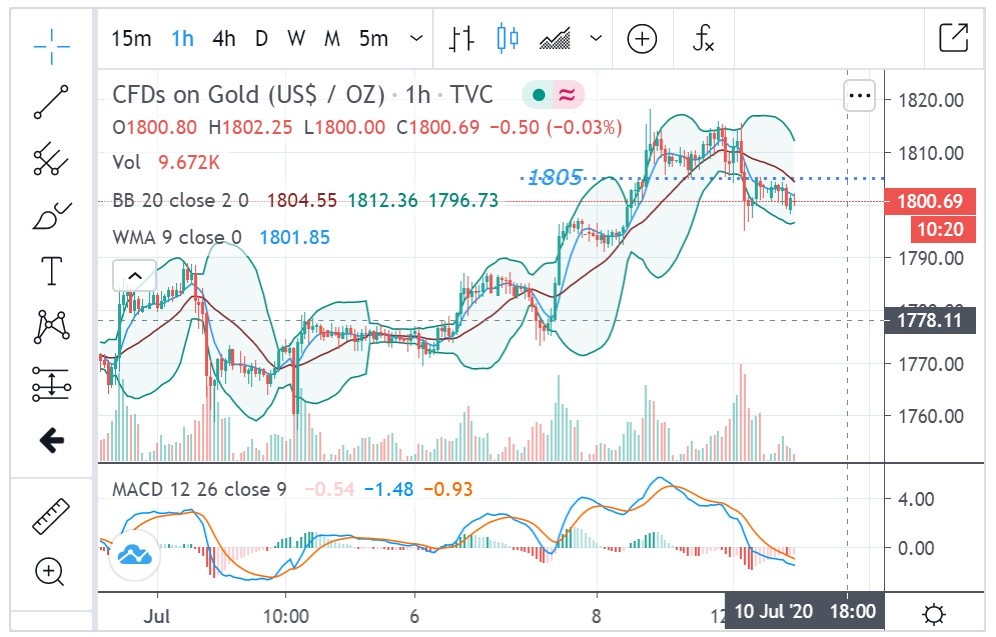The height and width of the screenshot is (637, 996).
Task: Pick the brush drawing tool
Action: tap(51, 214)
